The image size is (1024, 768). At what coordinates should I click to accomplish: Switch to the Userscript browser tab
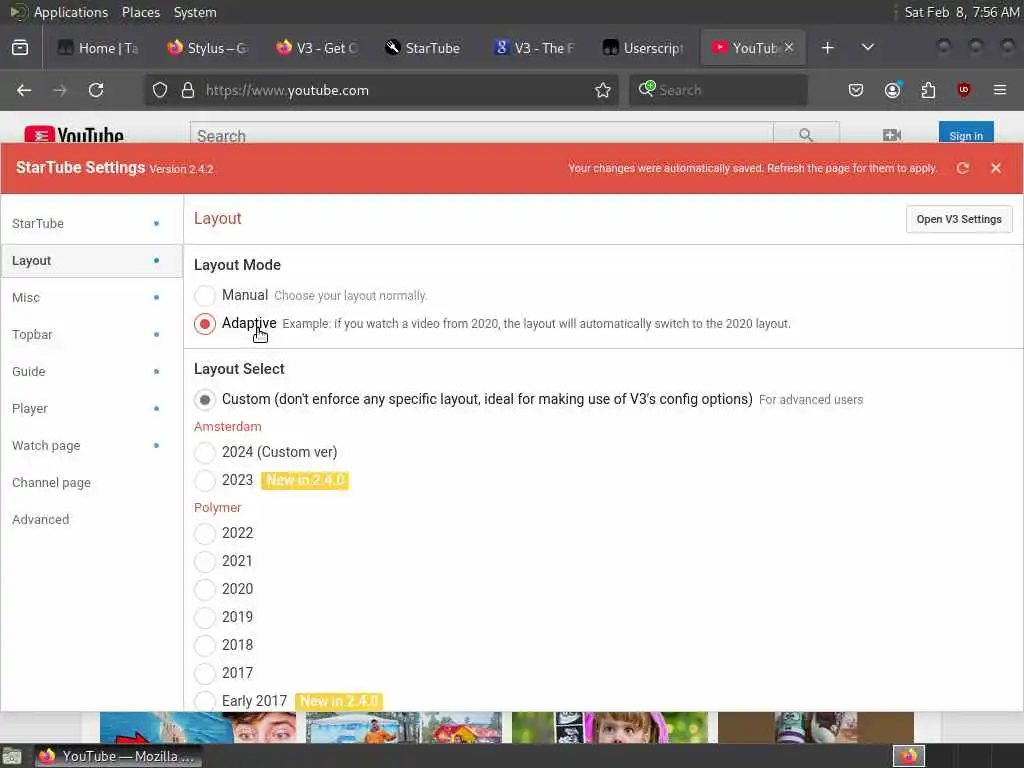pos(644,48)
